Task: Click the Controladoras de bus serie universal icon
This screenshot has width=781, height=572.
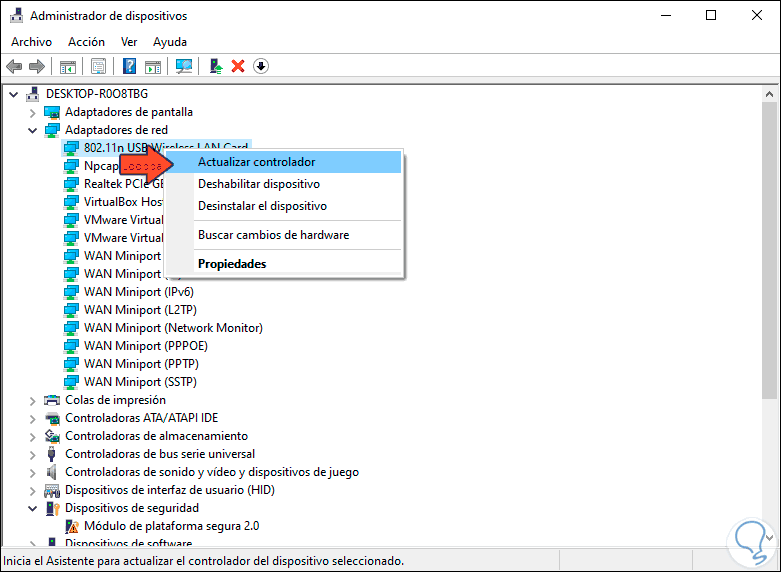Action: click(x=51, y=454)
